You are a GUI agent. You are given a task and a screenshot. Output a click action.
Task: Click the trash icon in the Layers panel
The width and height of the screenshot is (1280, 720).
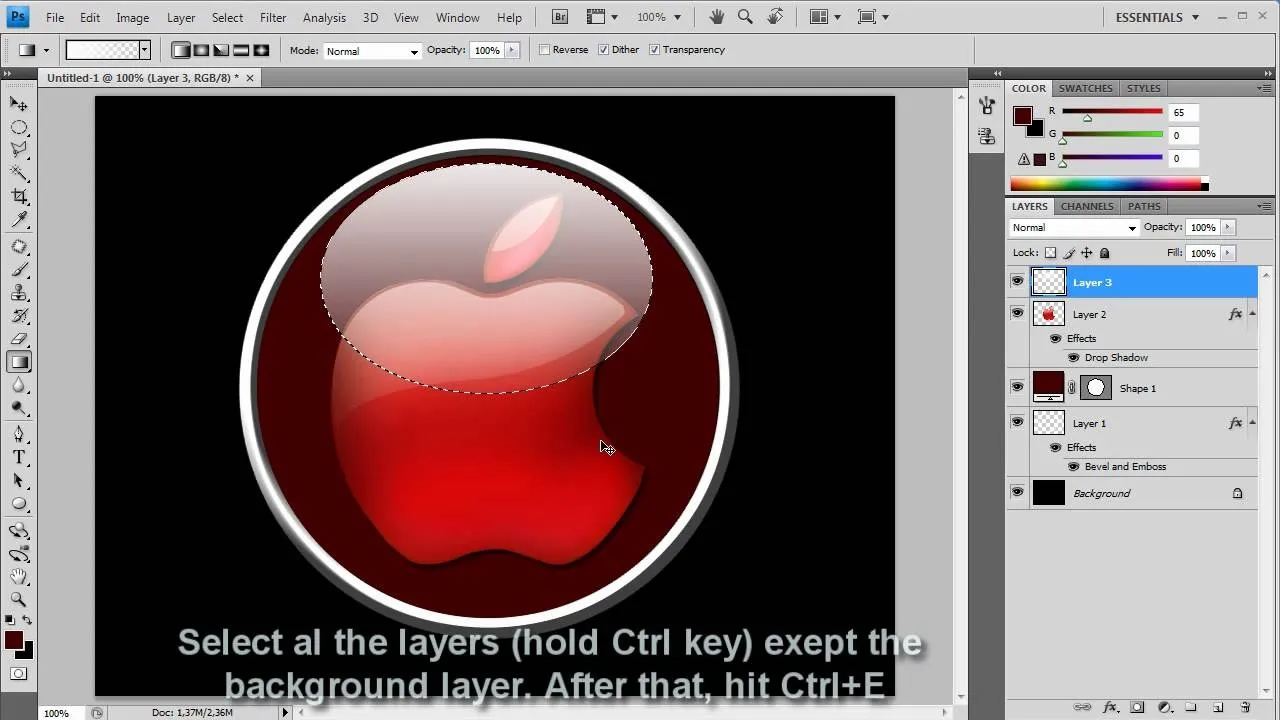point(1245,707)
